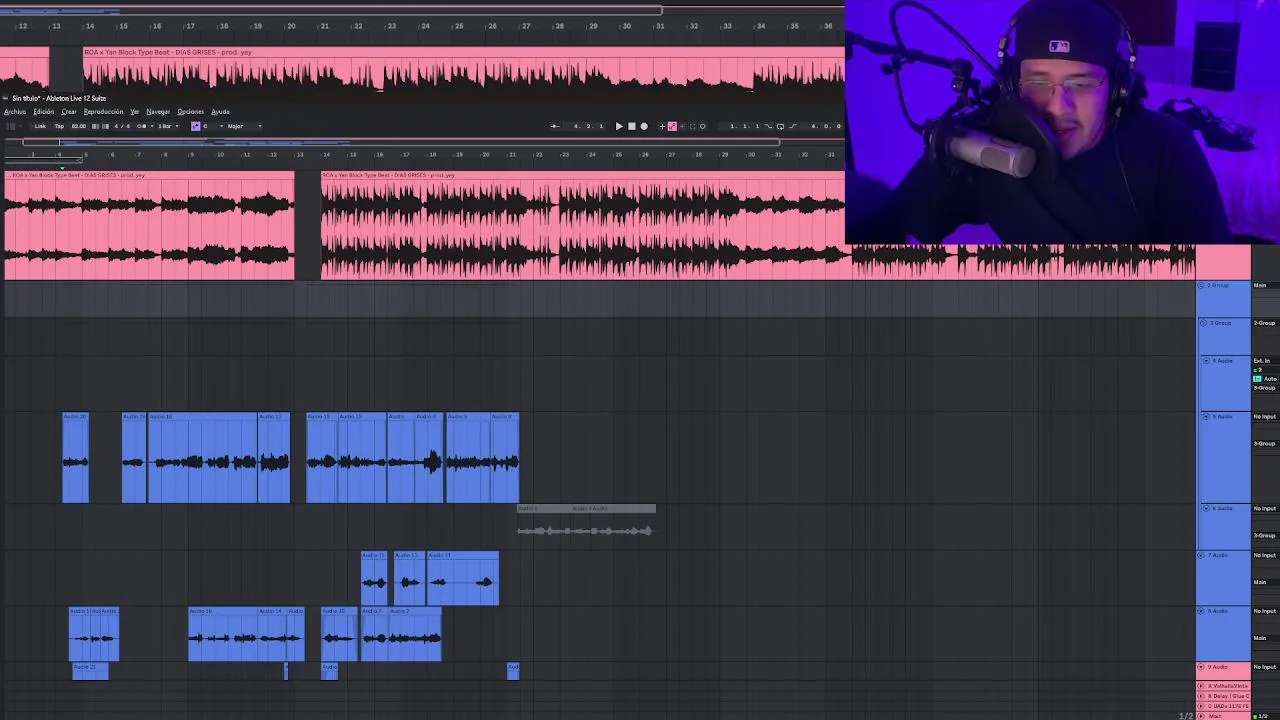1280x720 pixels.
Task: Click the Capture MIDI icon
Action: (692, 126)
